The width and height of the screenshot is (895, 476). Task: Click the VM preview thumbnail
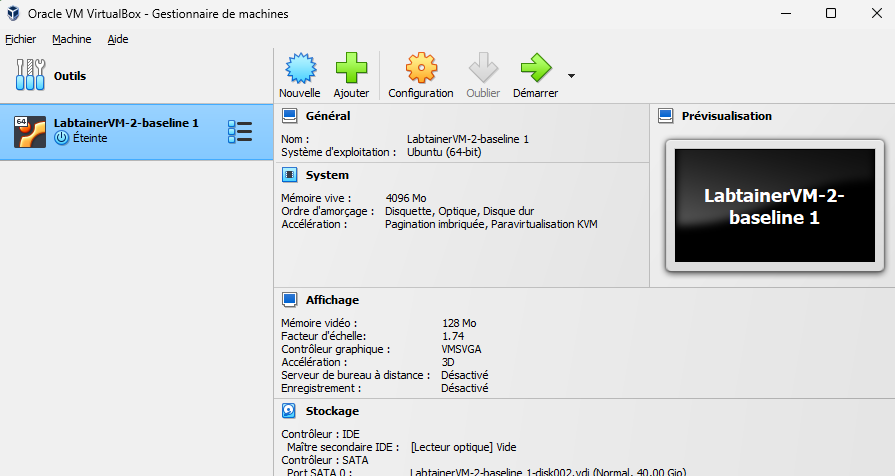click(x=775, y=206)
